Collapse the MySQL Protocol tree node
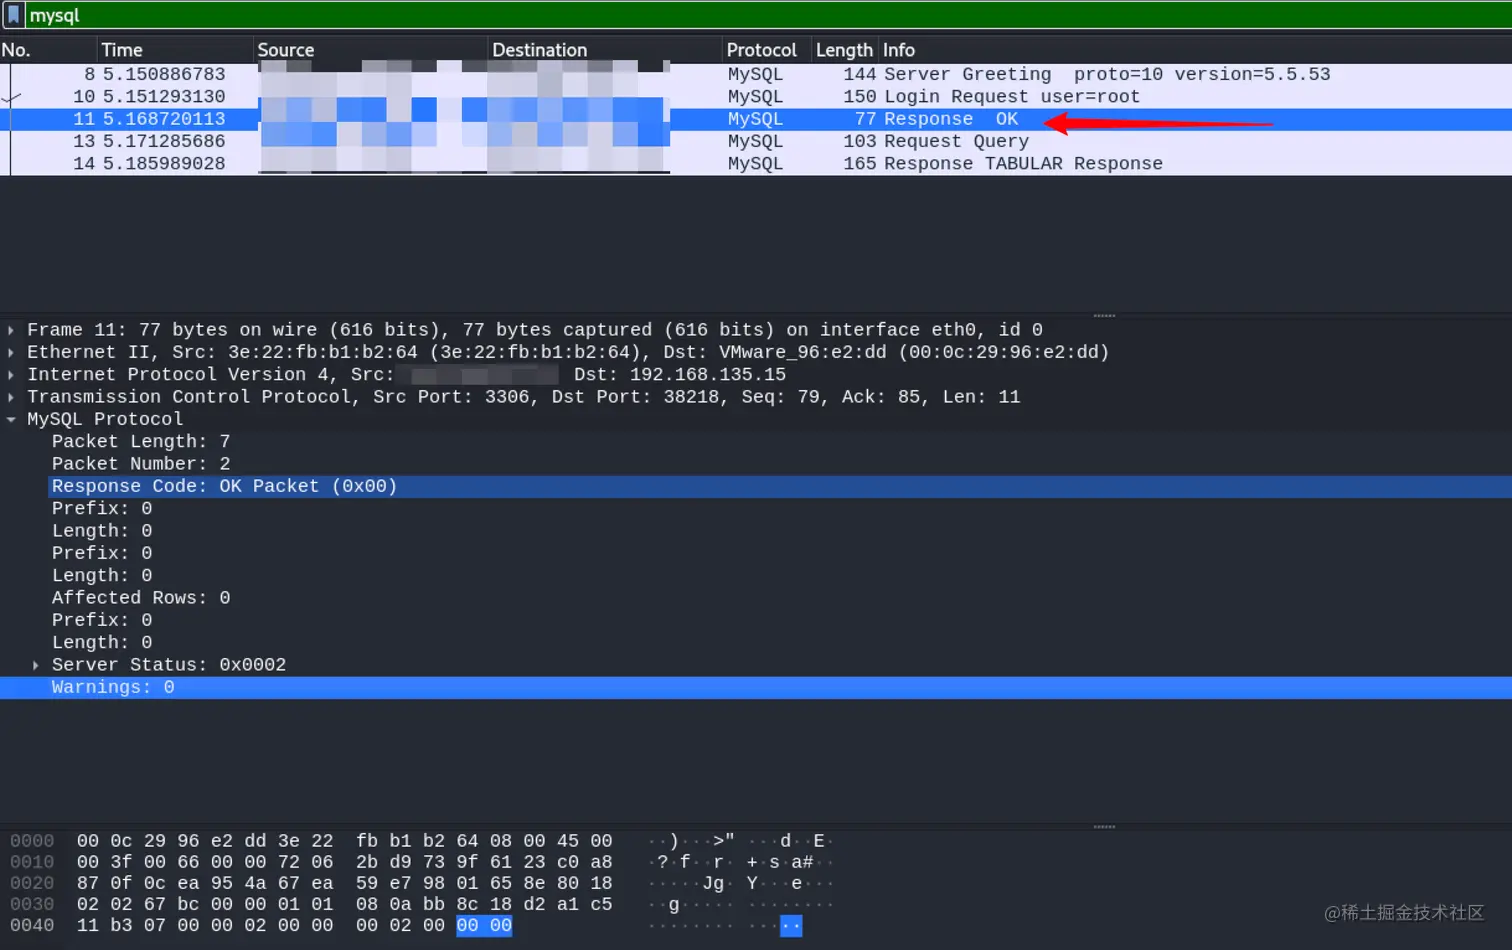Viewport: 1512px width, 950px height. pyautogui.click(x=11, y=419)
